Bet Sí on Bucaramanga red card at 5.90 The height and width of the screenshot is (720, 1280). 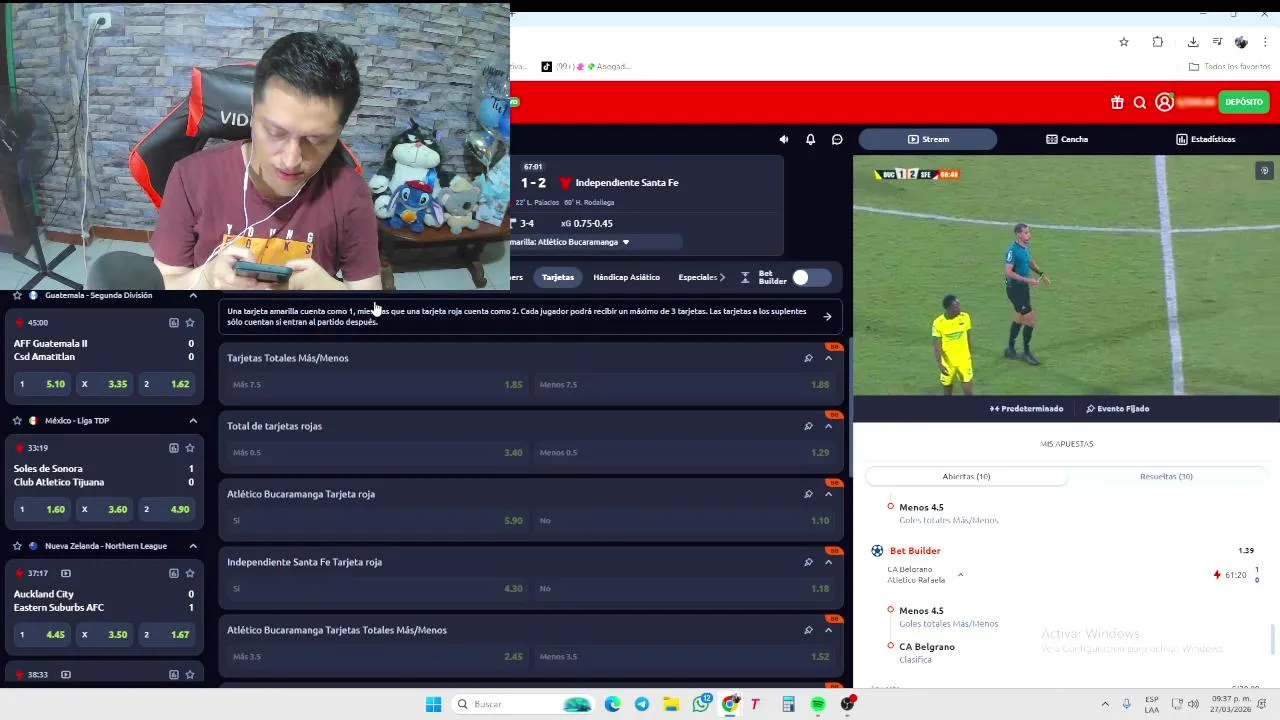(378, 520)
